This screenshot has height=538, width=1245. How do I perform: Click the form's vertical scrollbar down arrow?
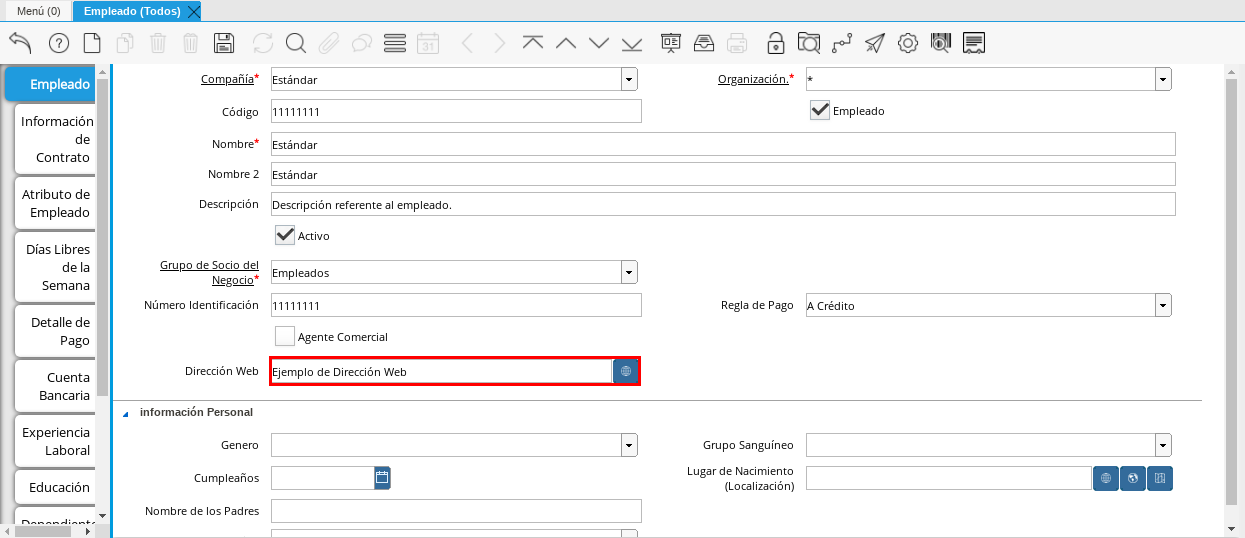(1231, 527)
